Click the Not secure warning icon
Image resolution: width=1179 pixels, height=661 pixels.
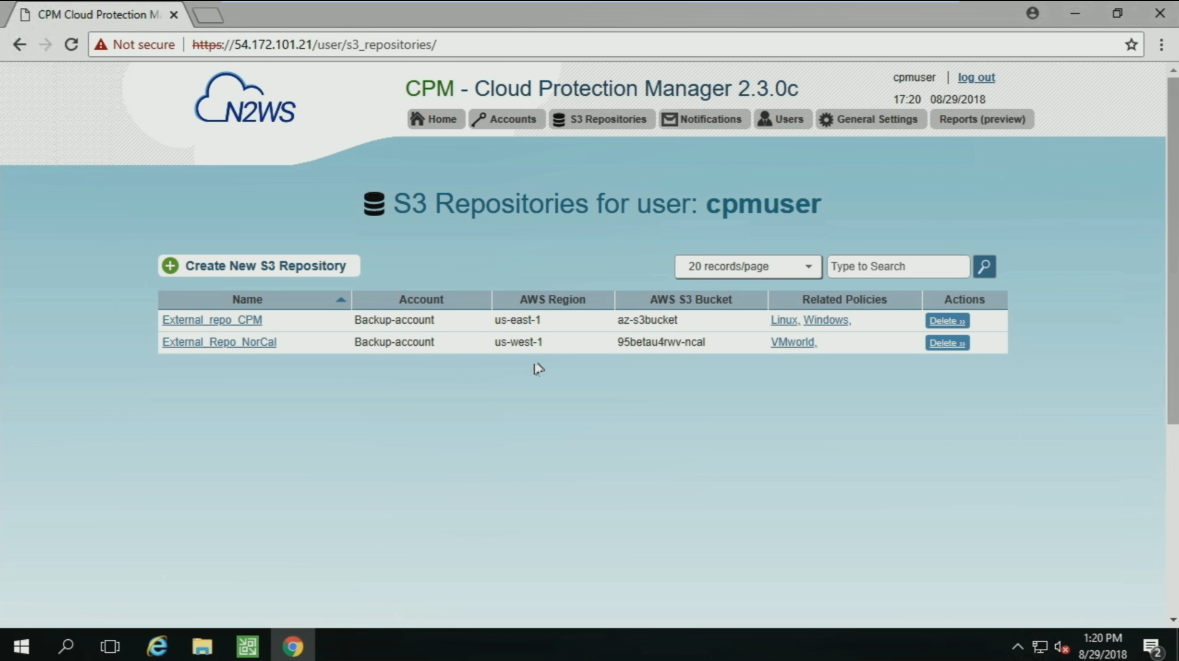[102, 44]
